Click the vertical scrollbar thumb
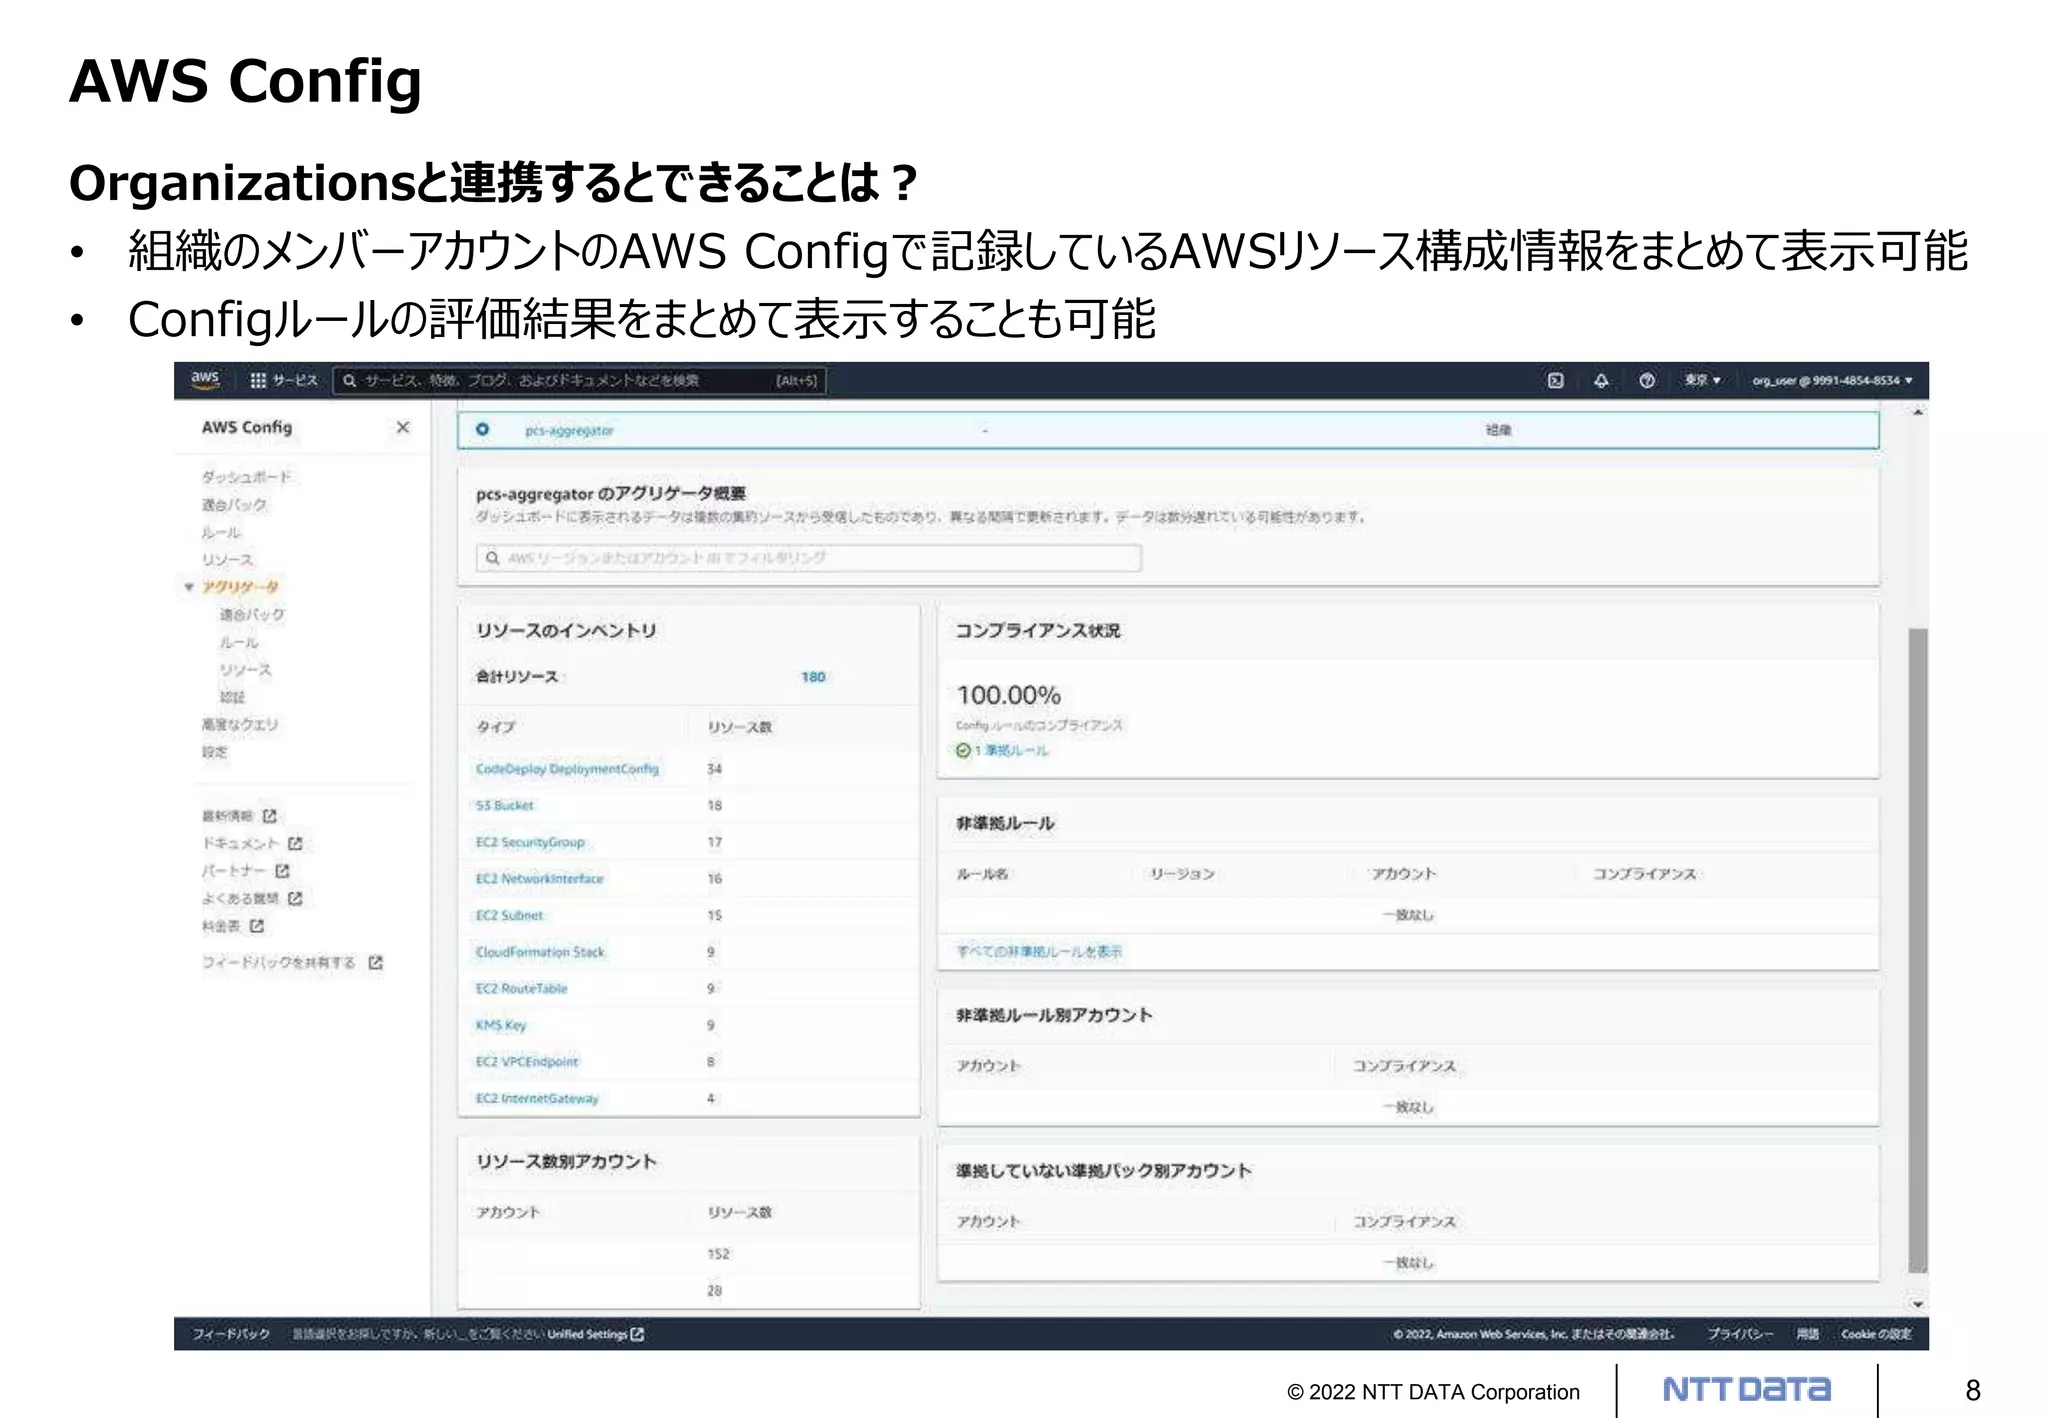This screenshot has width=2048, height=1418. point(1918,950)
